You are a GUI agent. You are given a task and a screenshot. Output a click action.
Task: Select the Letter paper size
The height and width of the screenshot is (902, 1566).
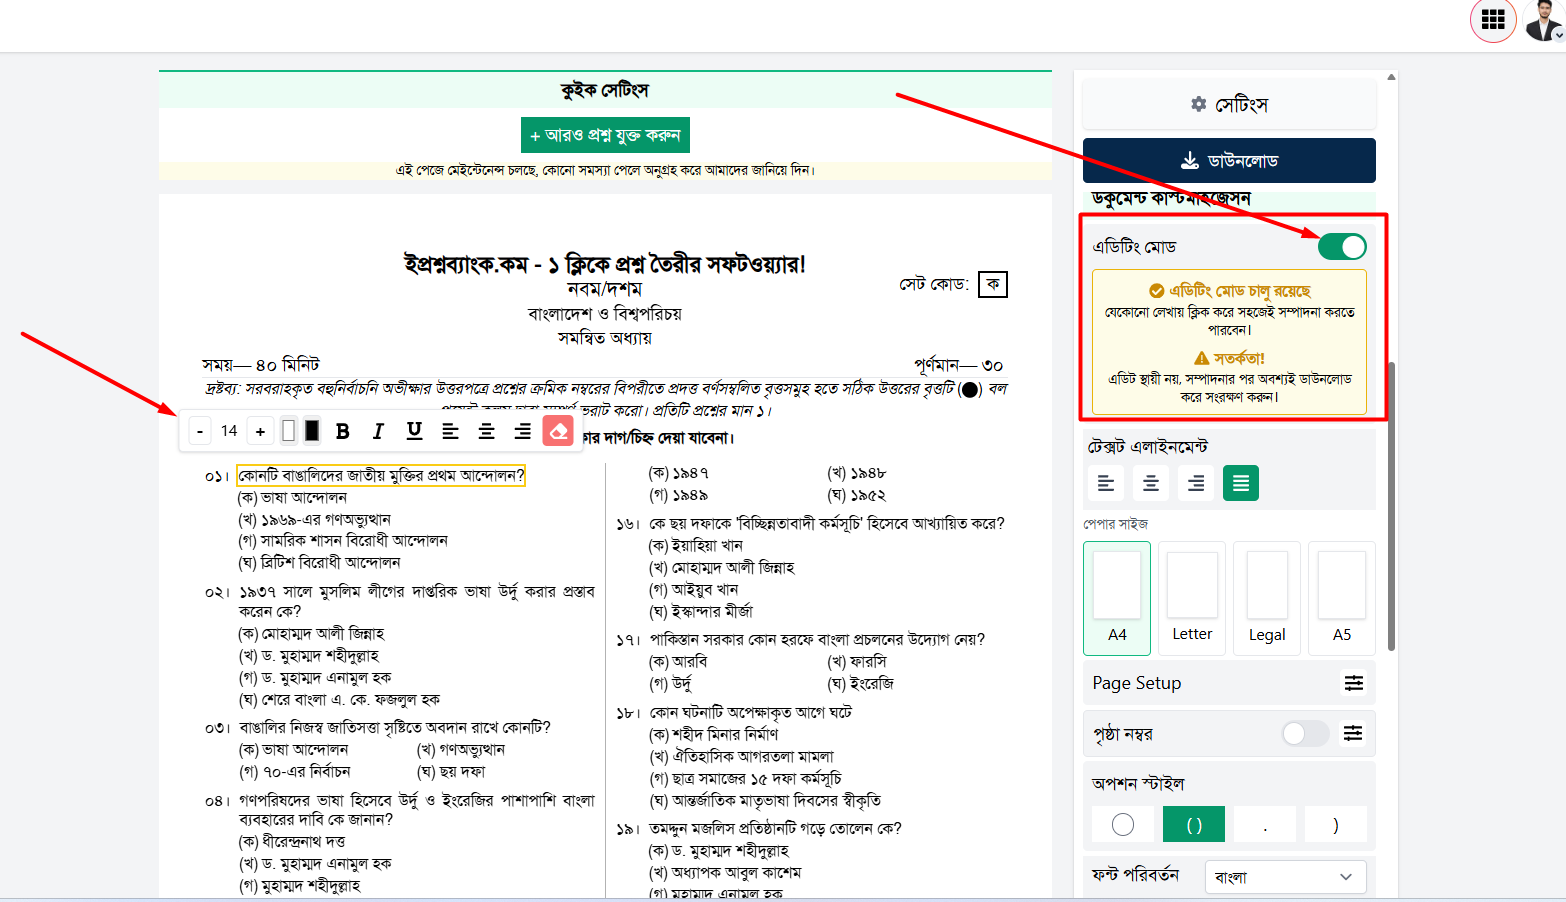(x=1192, y=598)
